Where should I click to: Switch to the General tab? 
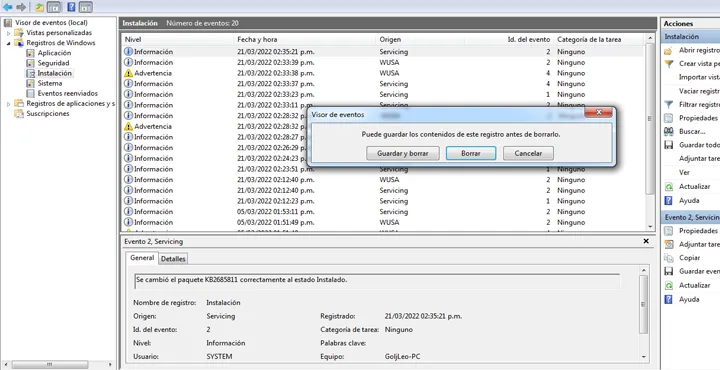[142, 258]
